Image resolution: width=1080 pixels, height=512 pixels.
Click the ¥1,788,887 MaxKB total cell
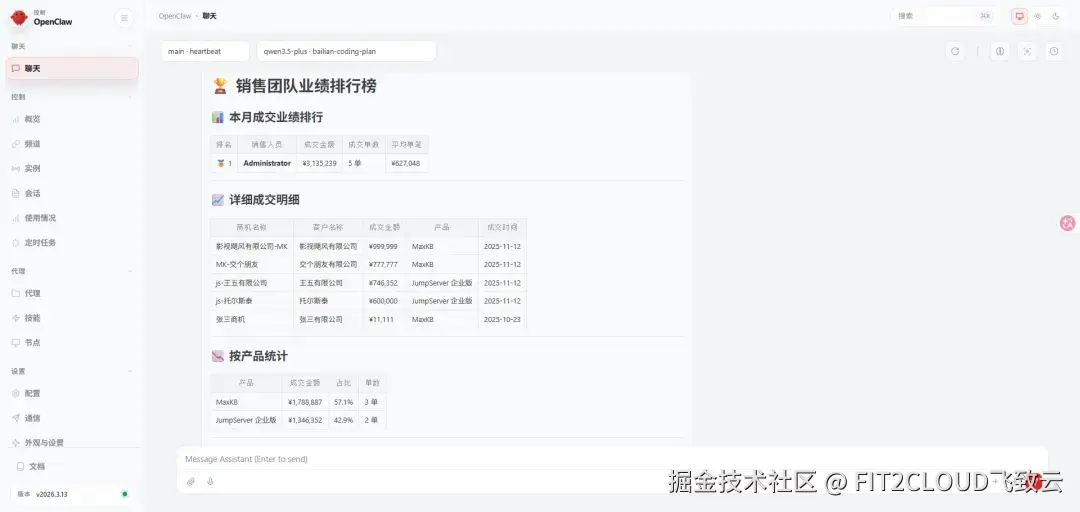coord(305,402)
